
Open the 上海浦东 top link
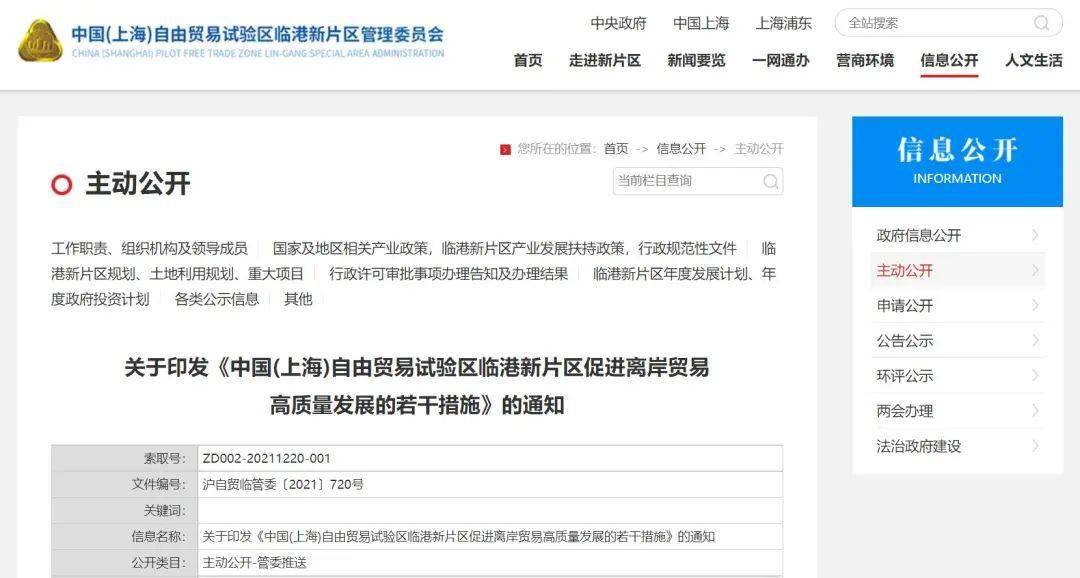tap(784, 23)
